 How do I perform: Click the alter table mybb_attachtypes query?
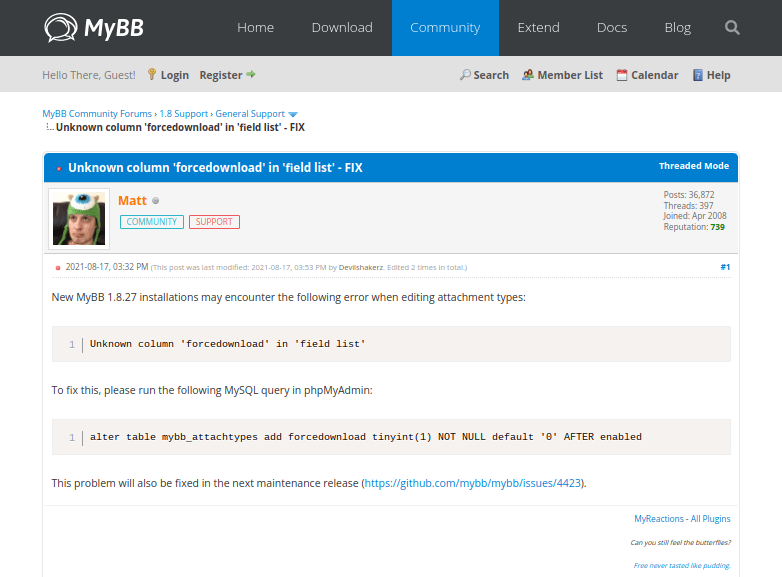(x=366, y=437)
